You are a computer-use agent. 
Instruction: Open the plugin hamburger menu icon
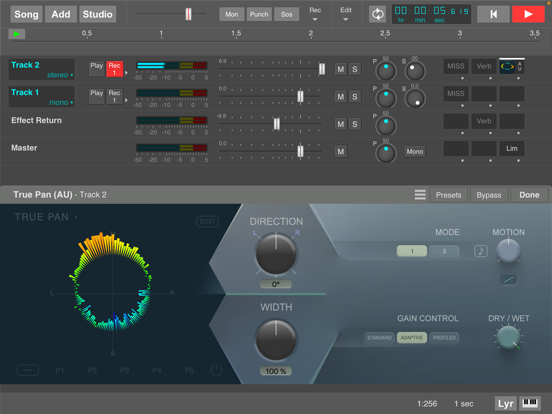click(420, 195)
